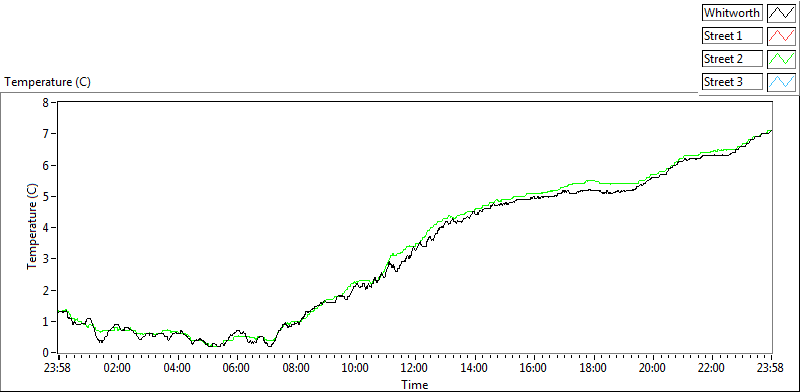This screenshot has height=392, width=800.
Task: Click the ending 23:58 time label
Action: point(771,368)
